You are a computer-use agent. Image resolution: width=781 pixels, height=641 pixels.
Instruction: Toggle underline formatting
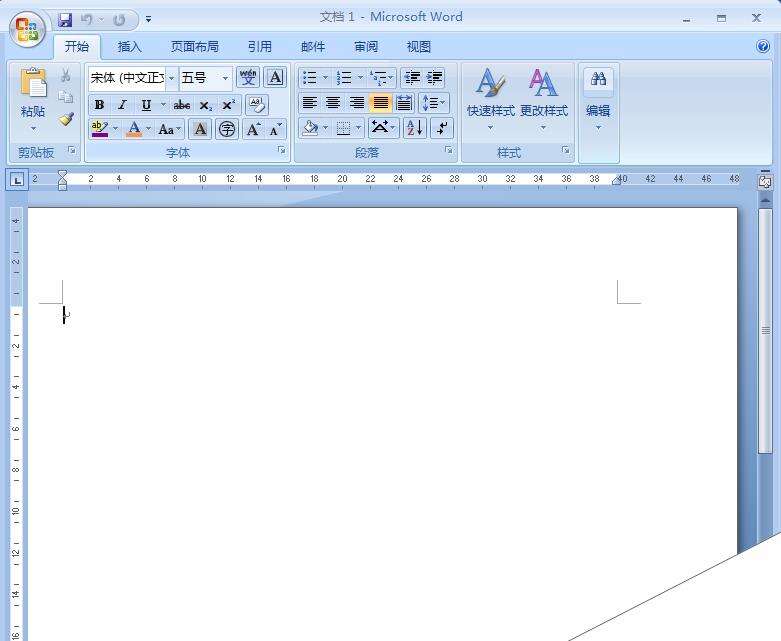pos(146,105)
